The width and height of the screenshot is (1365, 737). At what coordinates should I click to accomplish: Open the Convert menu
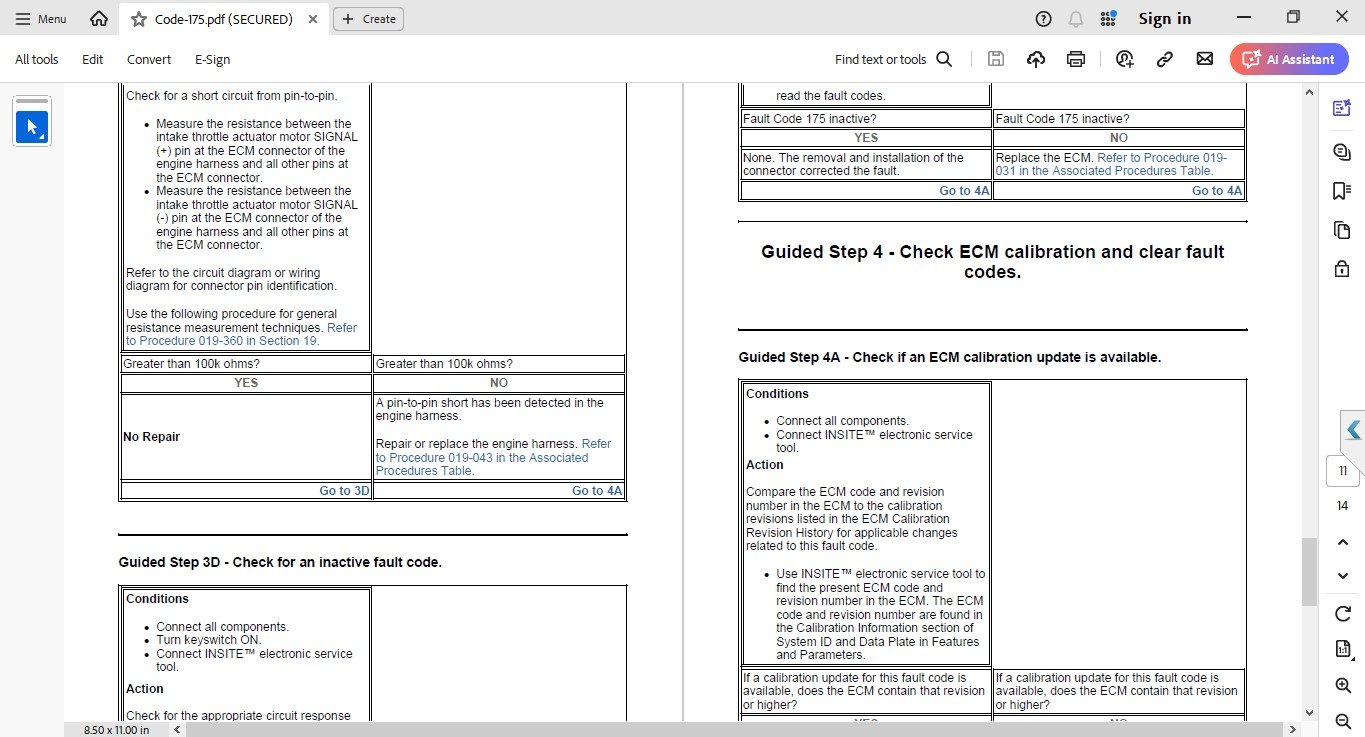point(149,59)
